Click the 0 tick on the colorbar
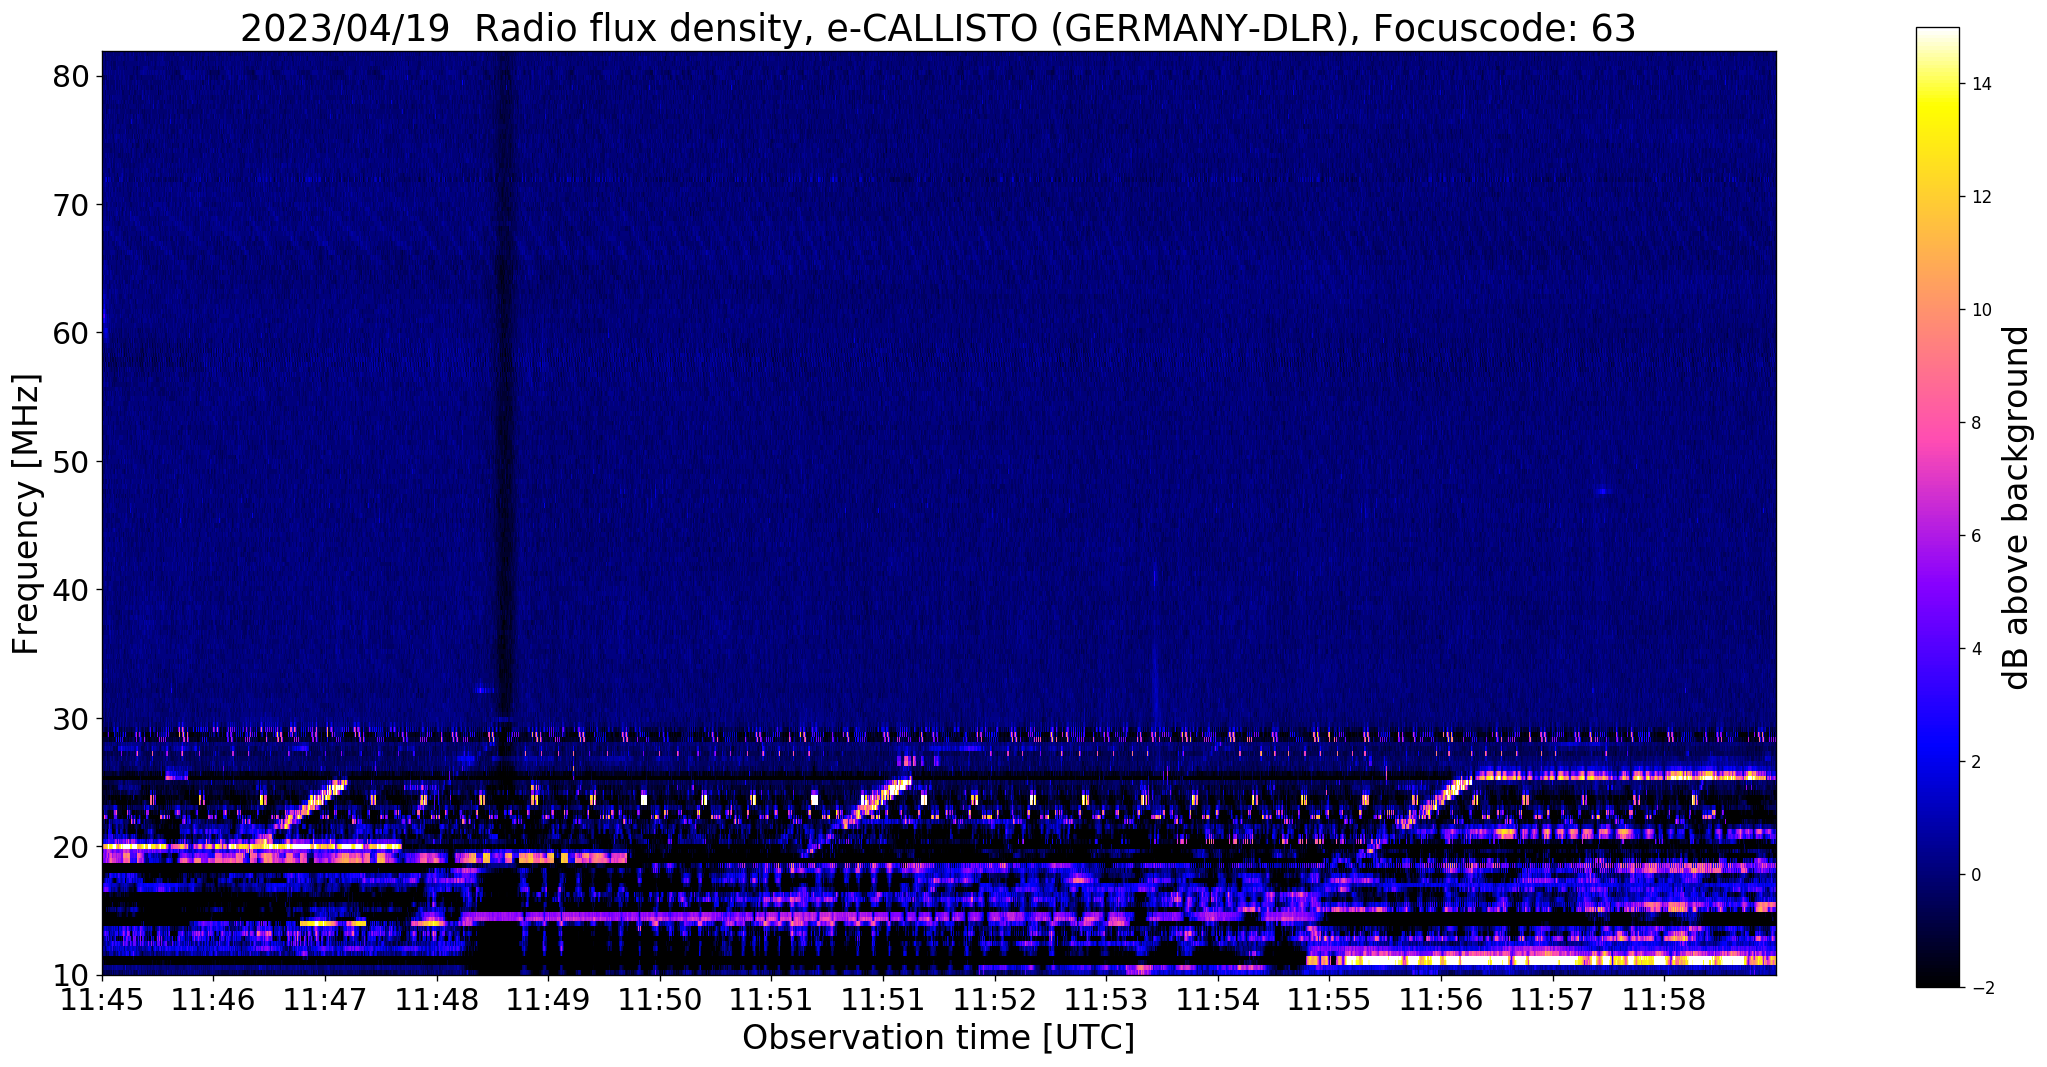Viewport: 2047px width, 1067px height. coord(1975,875)
